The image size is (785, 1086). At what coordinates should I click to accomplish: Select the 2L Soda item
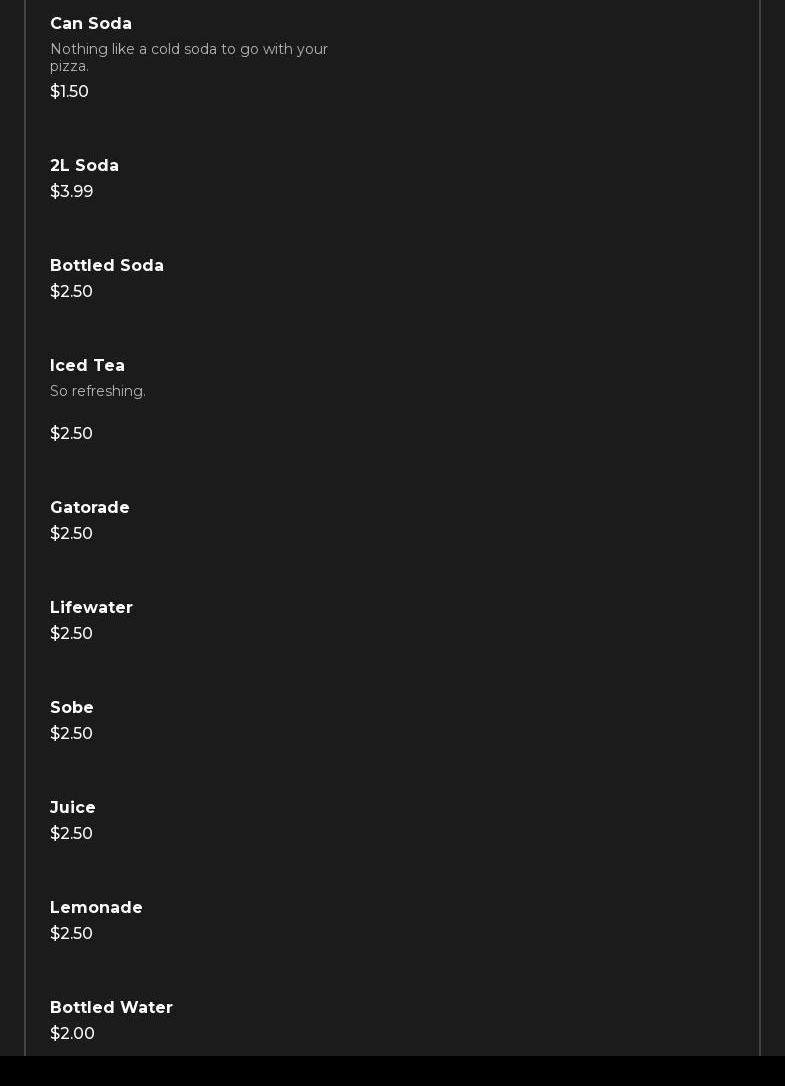[84, 166]
